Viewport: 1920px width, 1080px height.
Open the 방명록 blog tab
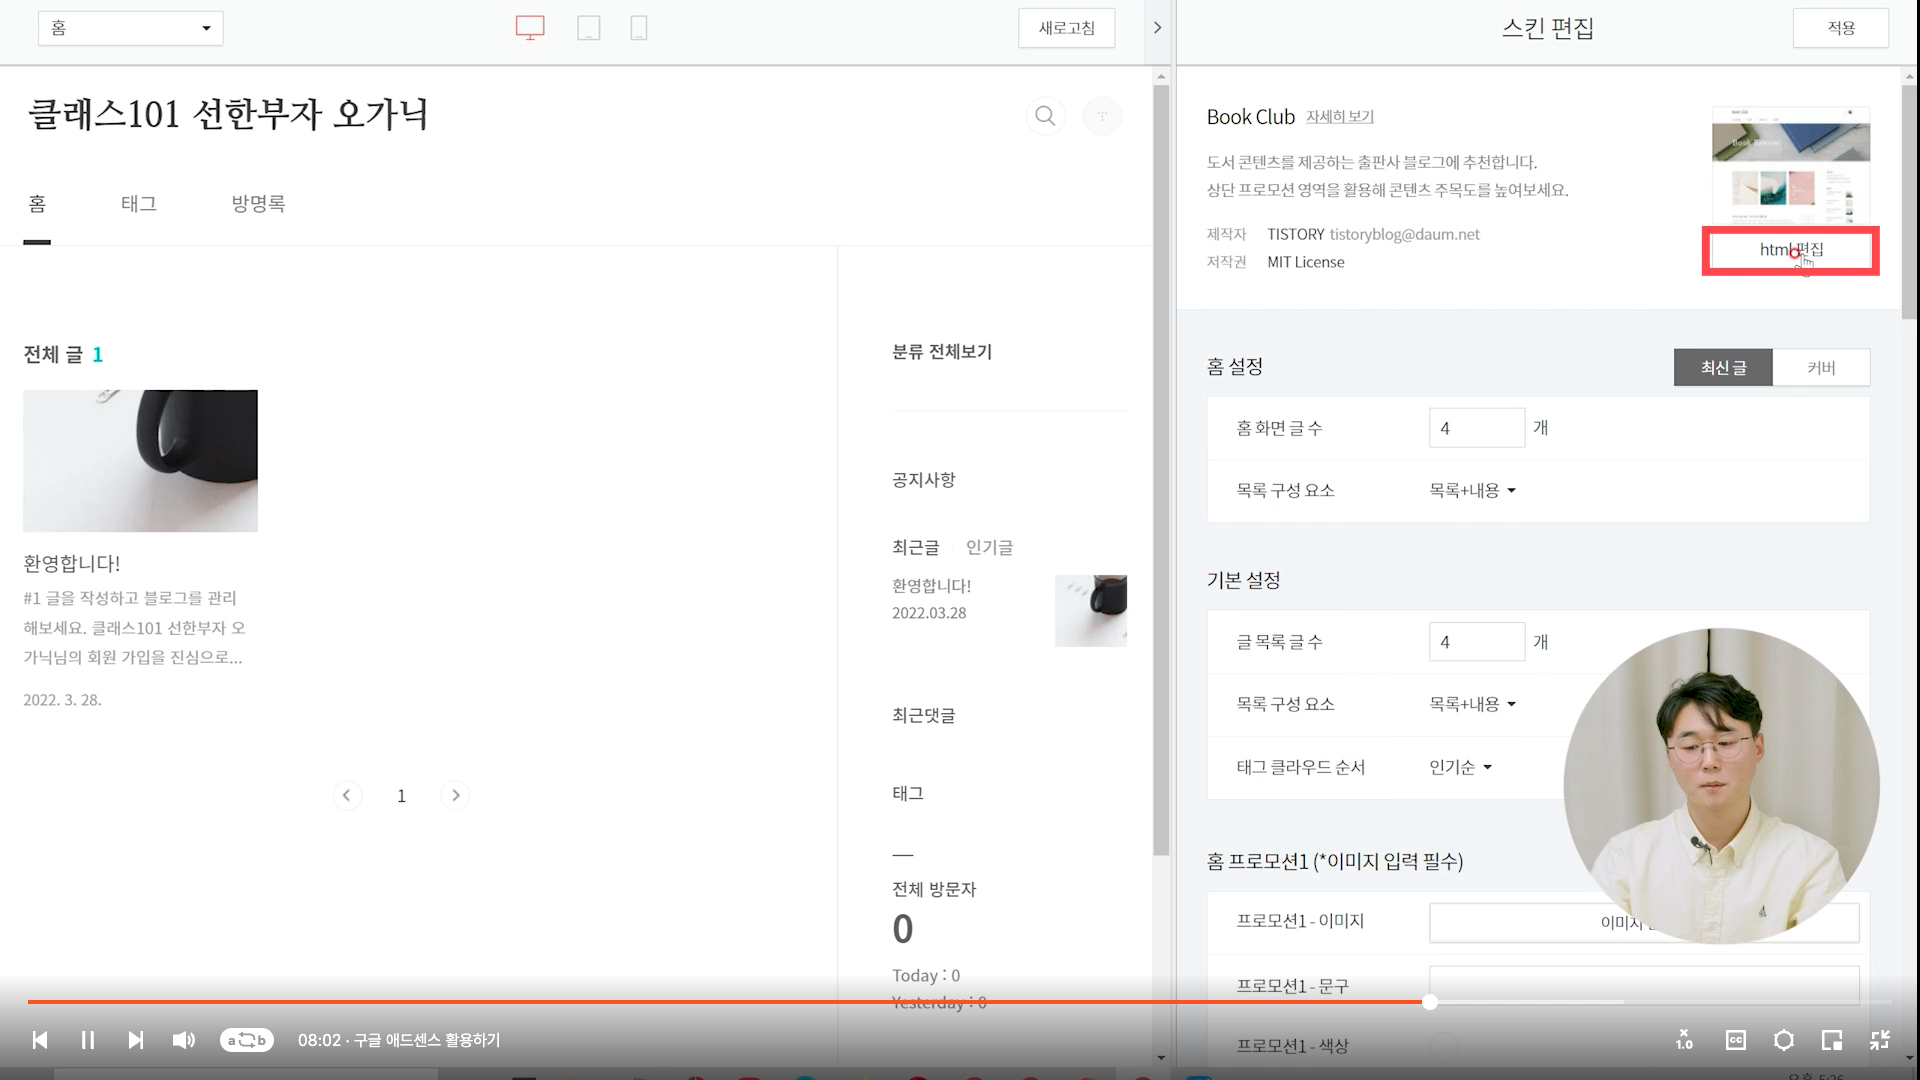pyautogui.click(x=258, y=204)
